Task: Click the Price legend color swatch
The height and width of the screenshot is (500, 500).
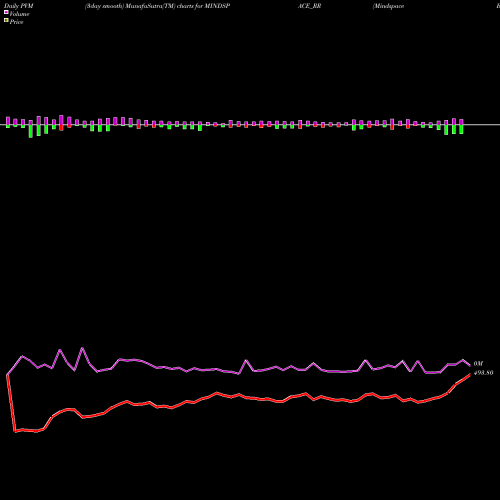Action: pos(6,21)
